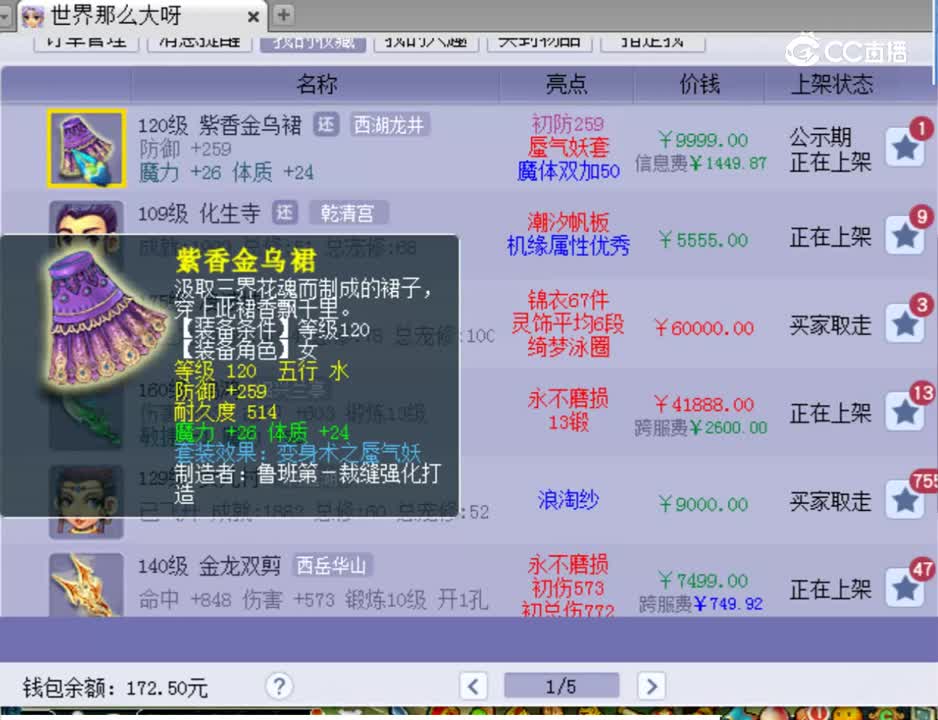Click the price ¥9000.00
938x720 pixels.
tap(703, 504)
